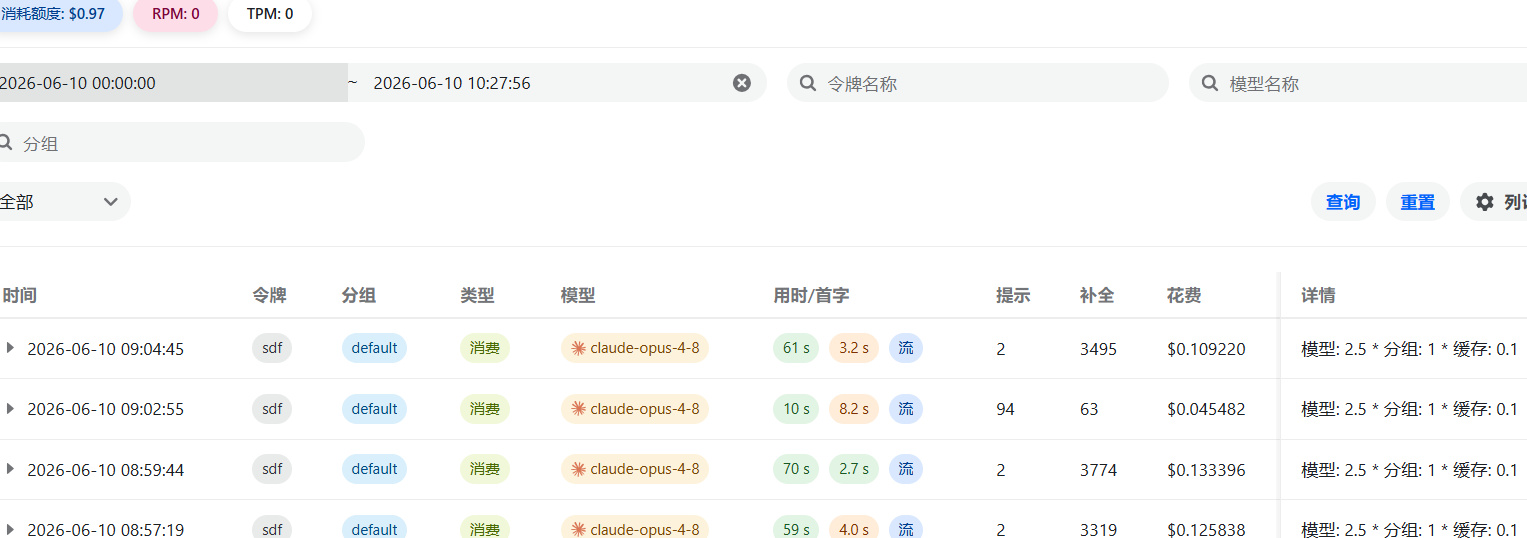
Task: Click the 消费 tag in the 09:02:55 row
Action: pyautogui.click(x=485, y=409)
